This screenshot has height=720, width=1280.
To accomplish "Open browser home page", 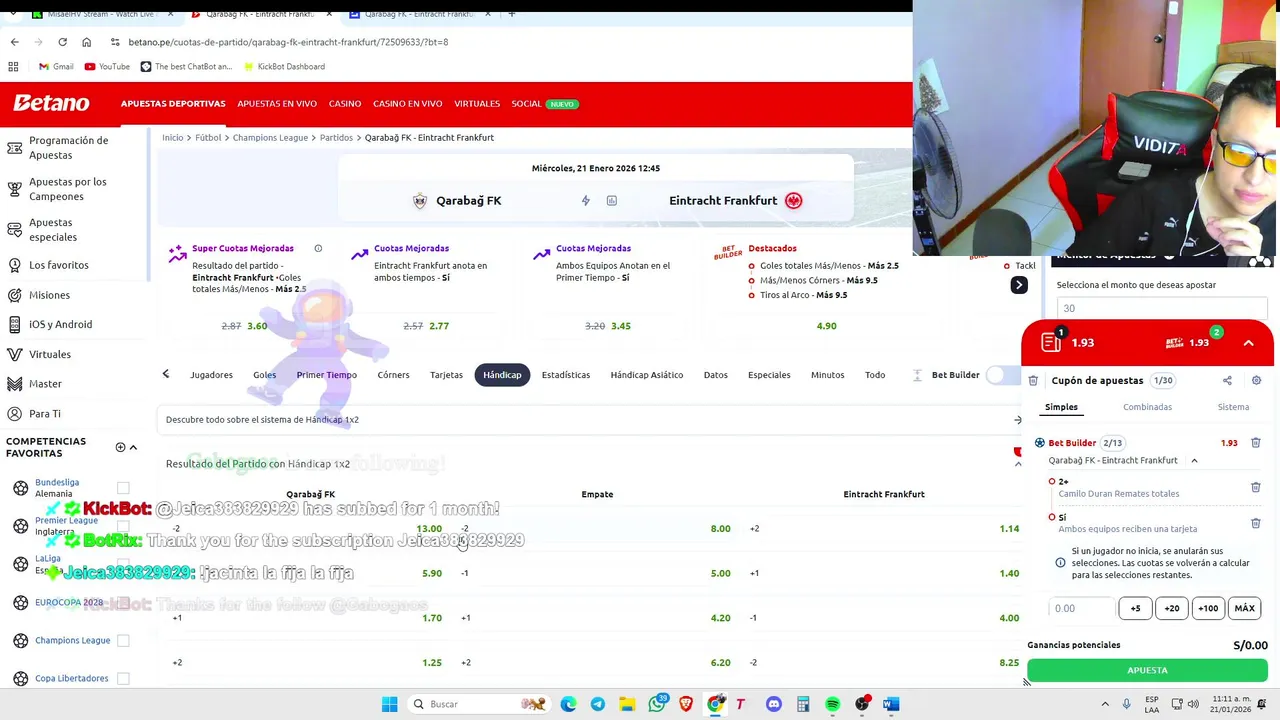I will point(86,42).
